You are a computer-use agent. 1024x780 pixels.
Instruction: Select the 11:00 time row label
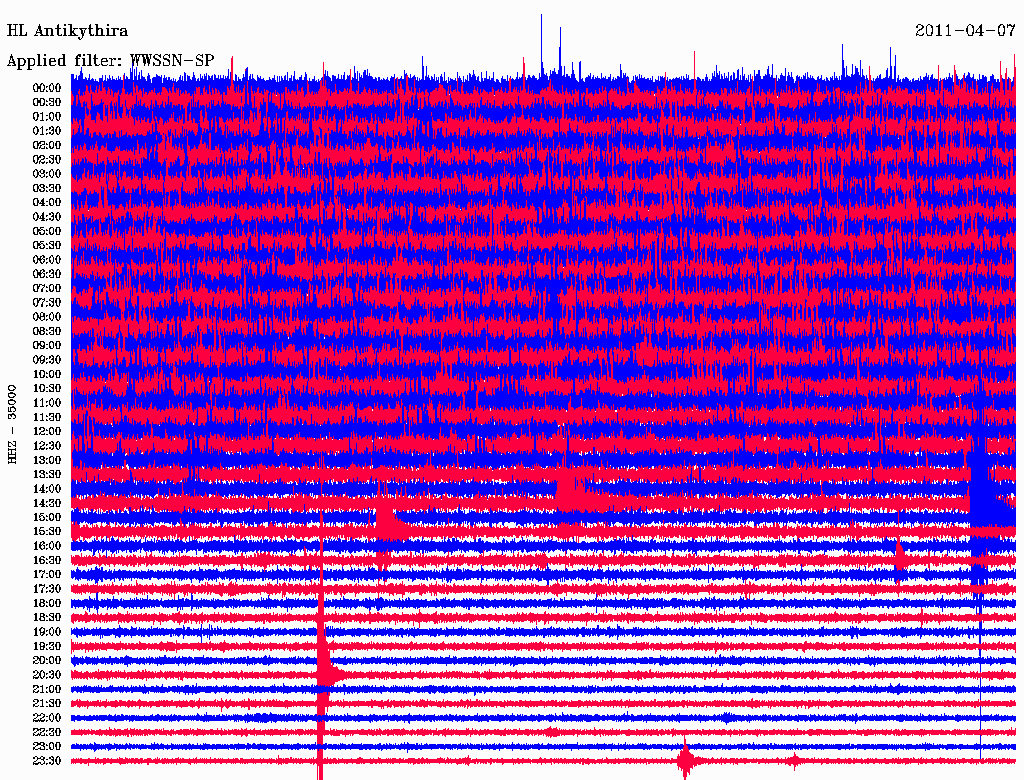tap(47, 403)
